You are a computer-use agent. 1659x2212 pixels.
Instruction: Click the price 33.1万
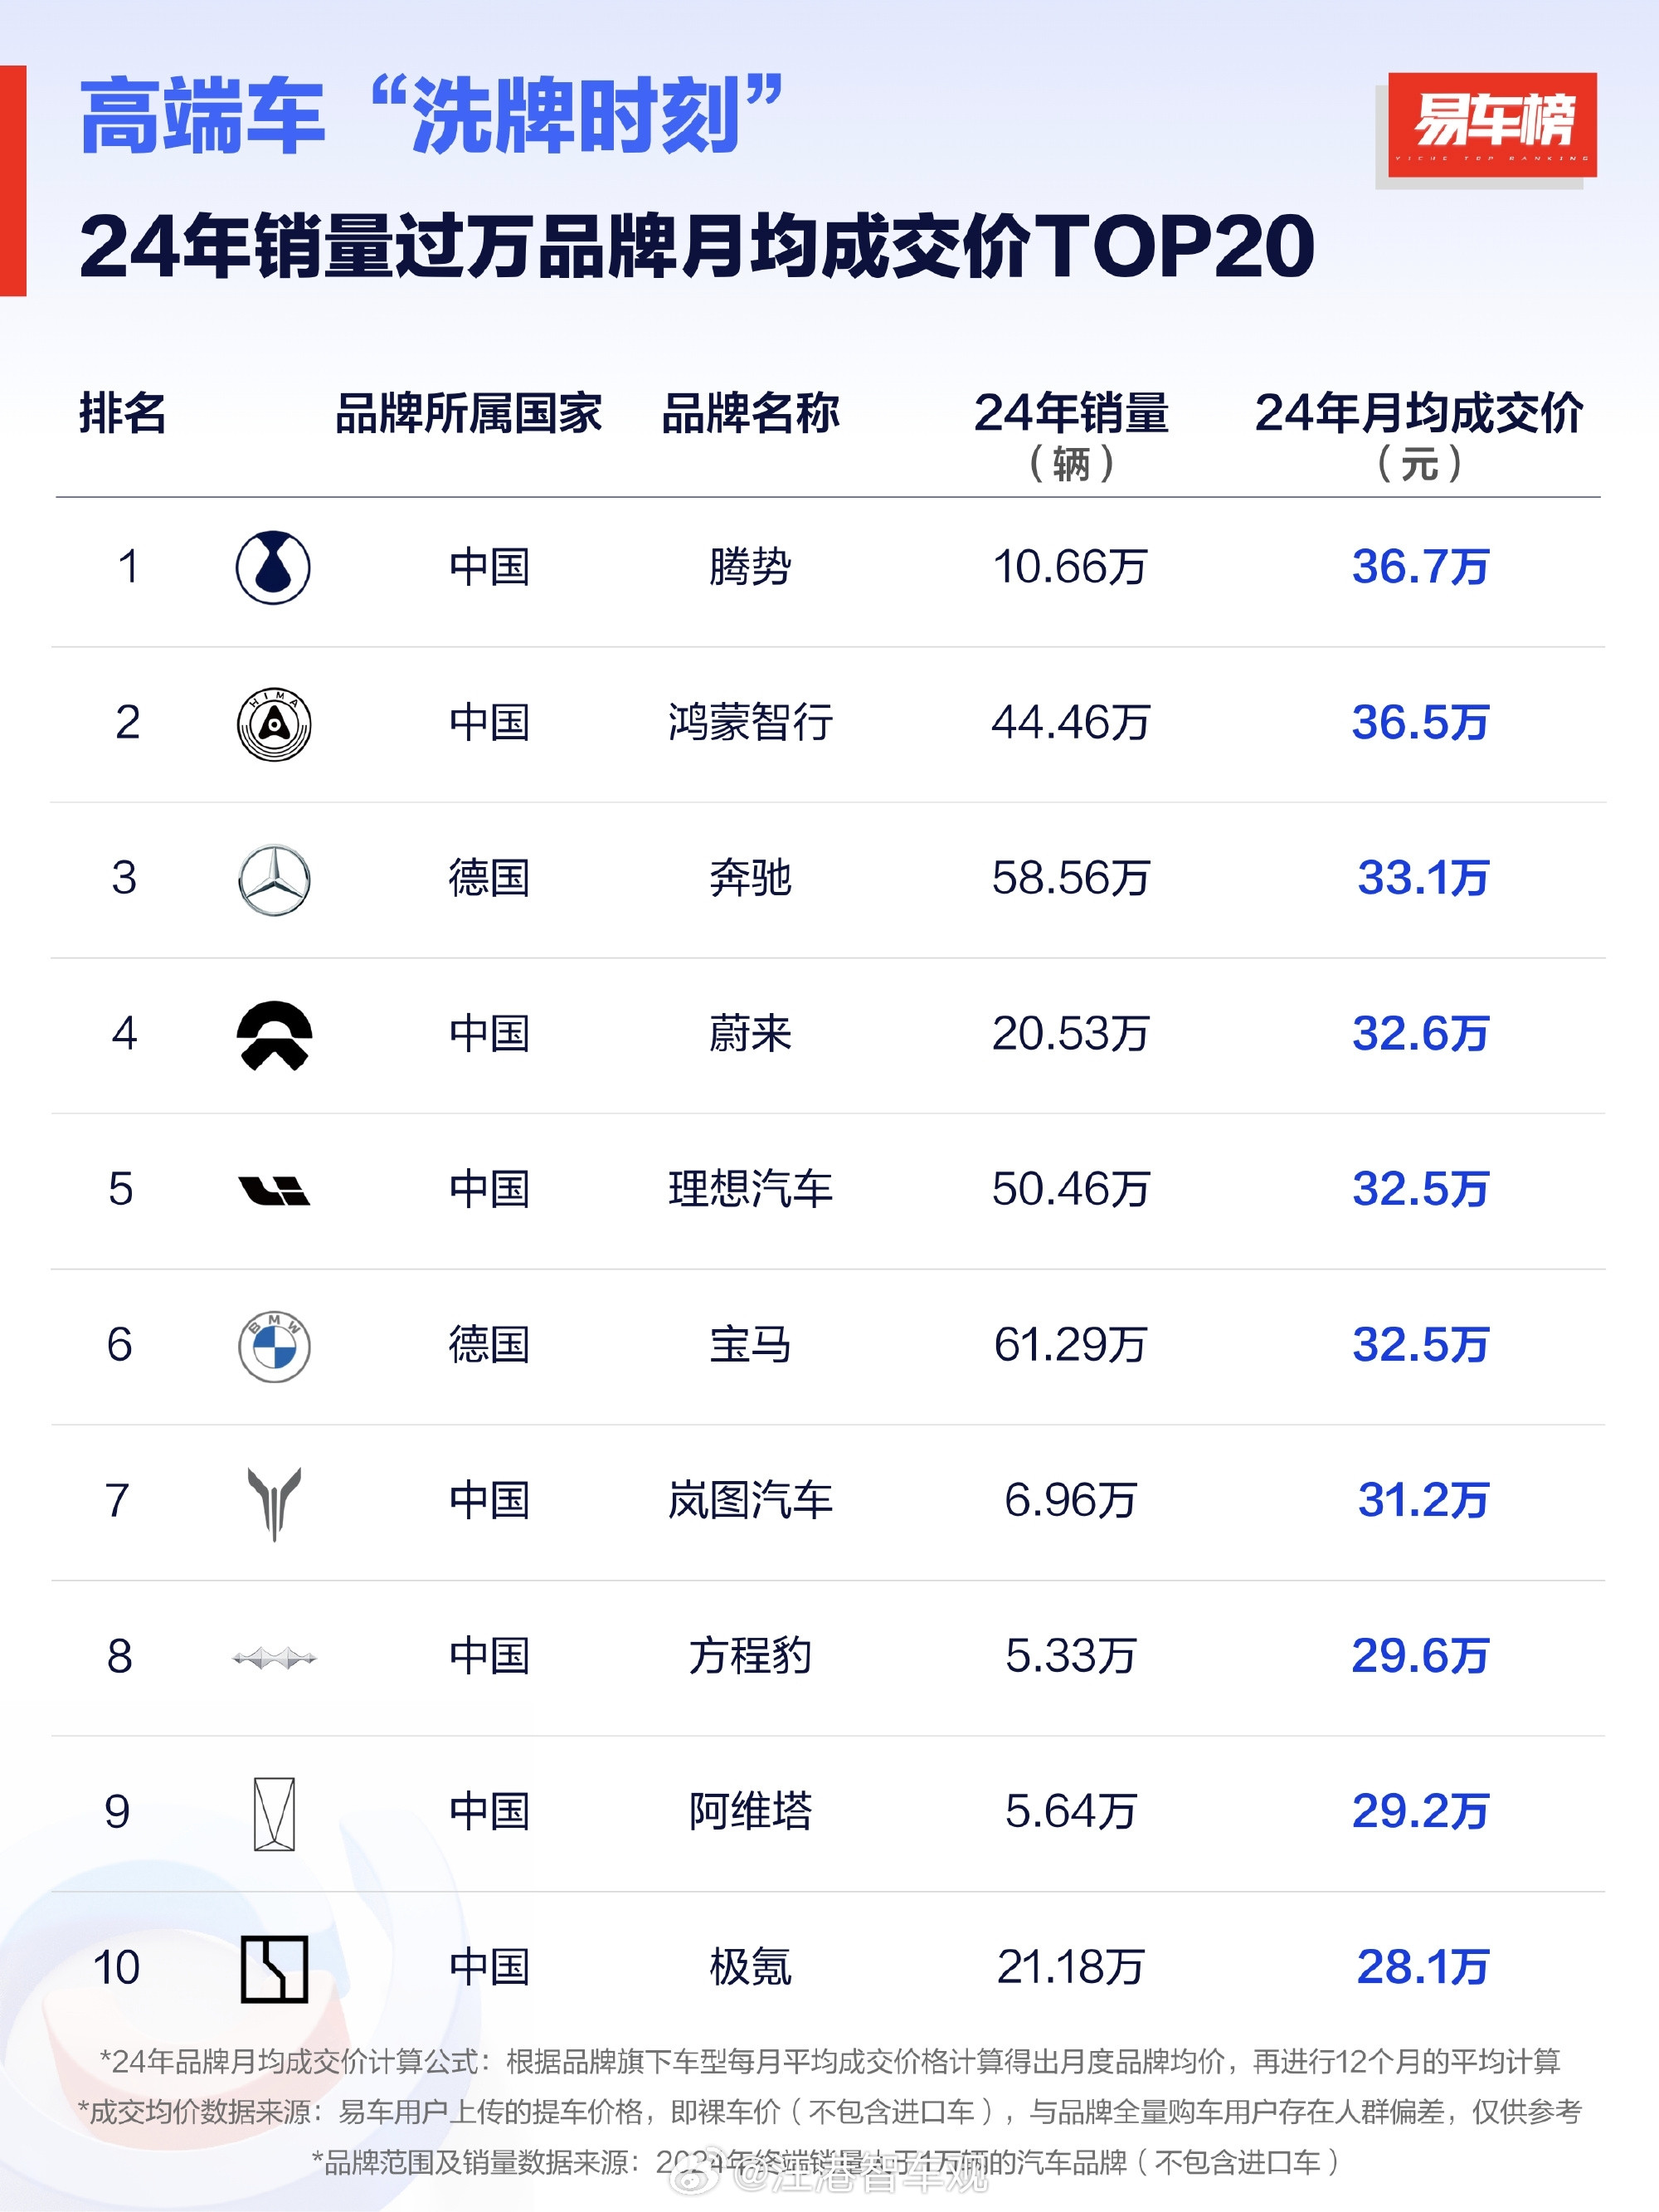1423,878
